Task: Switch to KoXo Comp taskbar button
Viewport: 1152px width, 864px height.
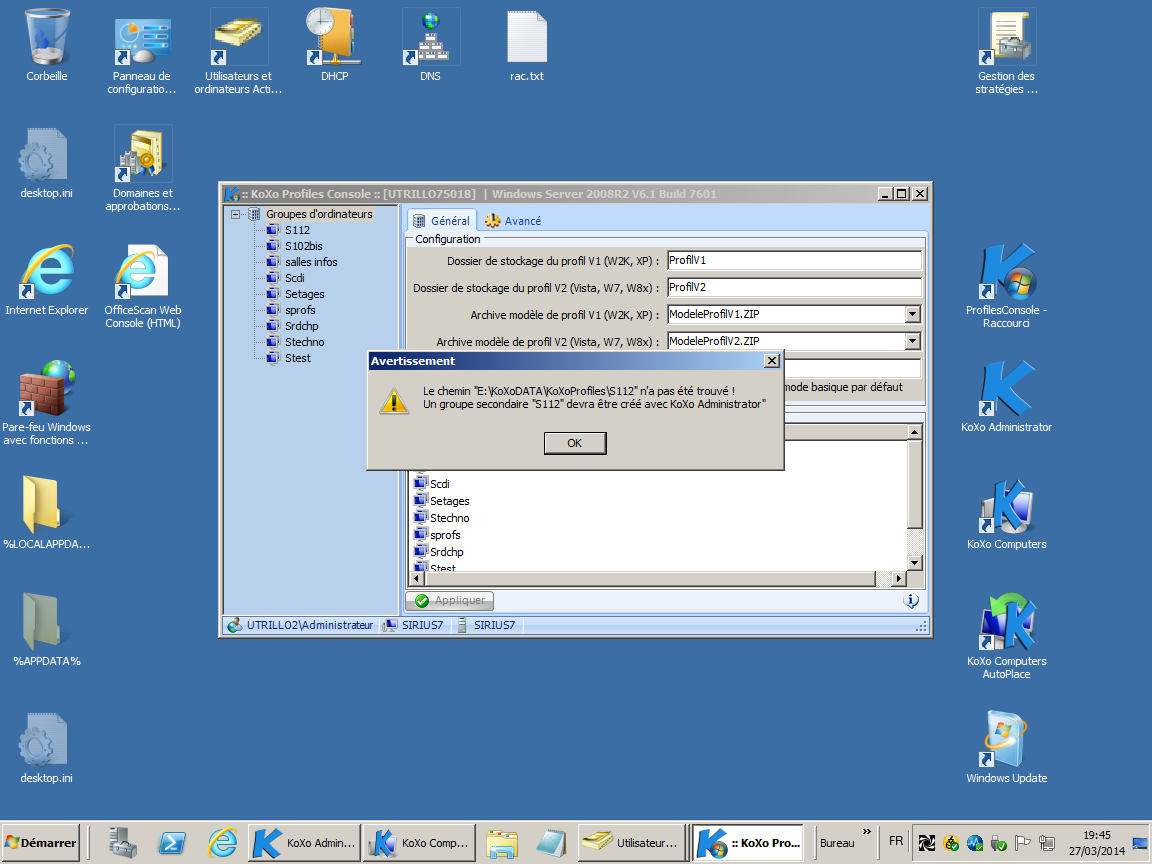Action: coord(420,843)
